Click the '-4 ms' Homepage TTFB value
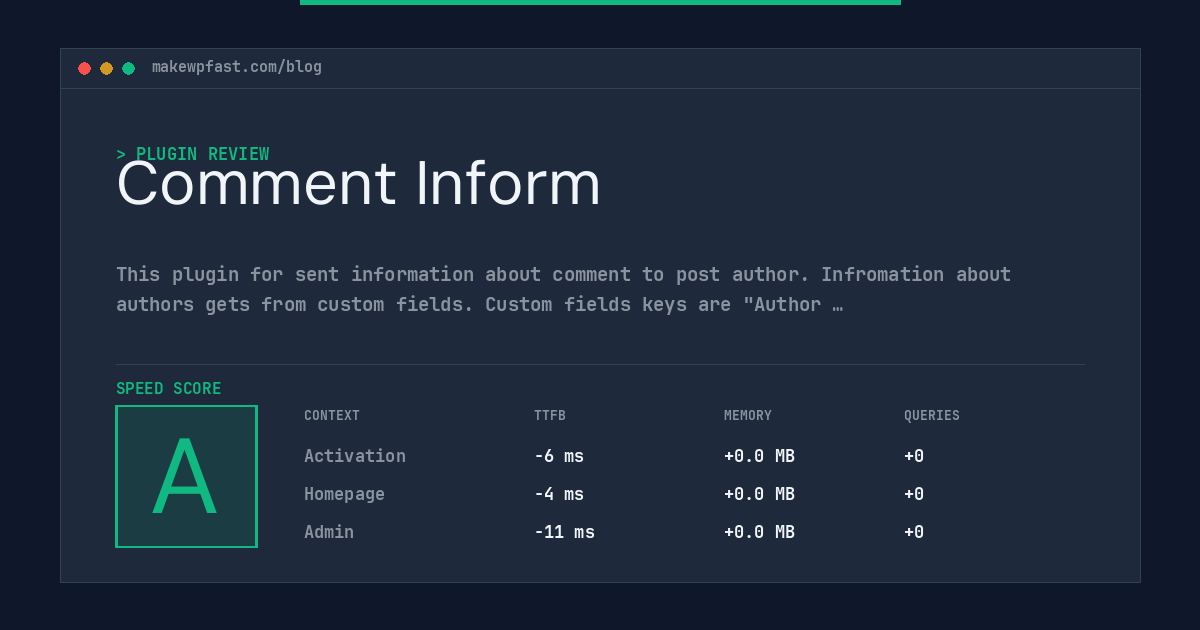 [559, 494]
